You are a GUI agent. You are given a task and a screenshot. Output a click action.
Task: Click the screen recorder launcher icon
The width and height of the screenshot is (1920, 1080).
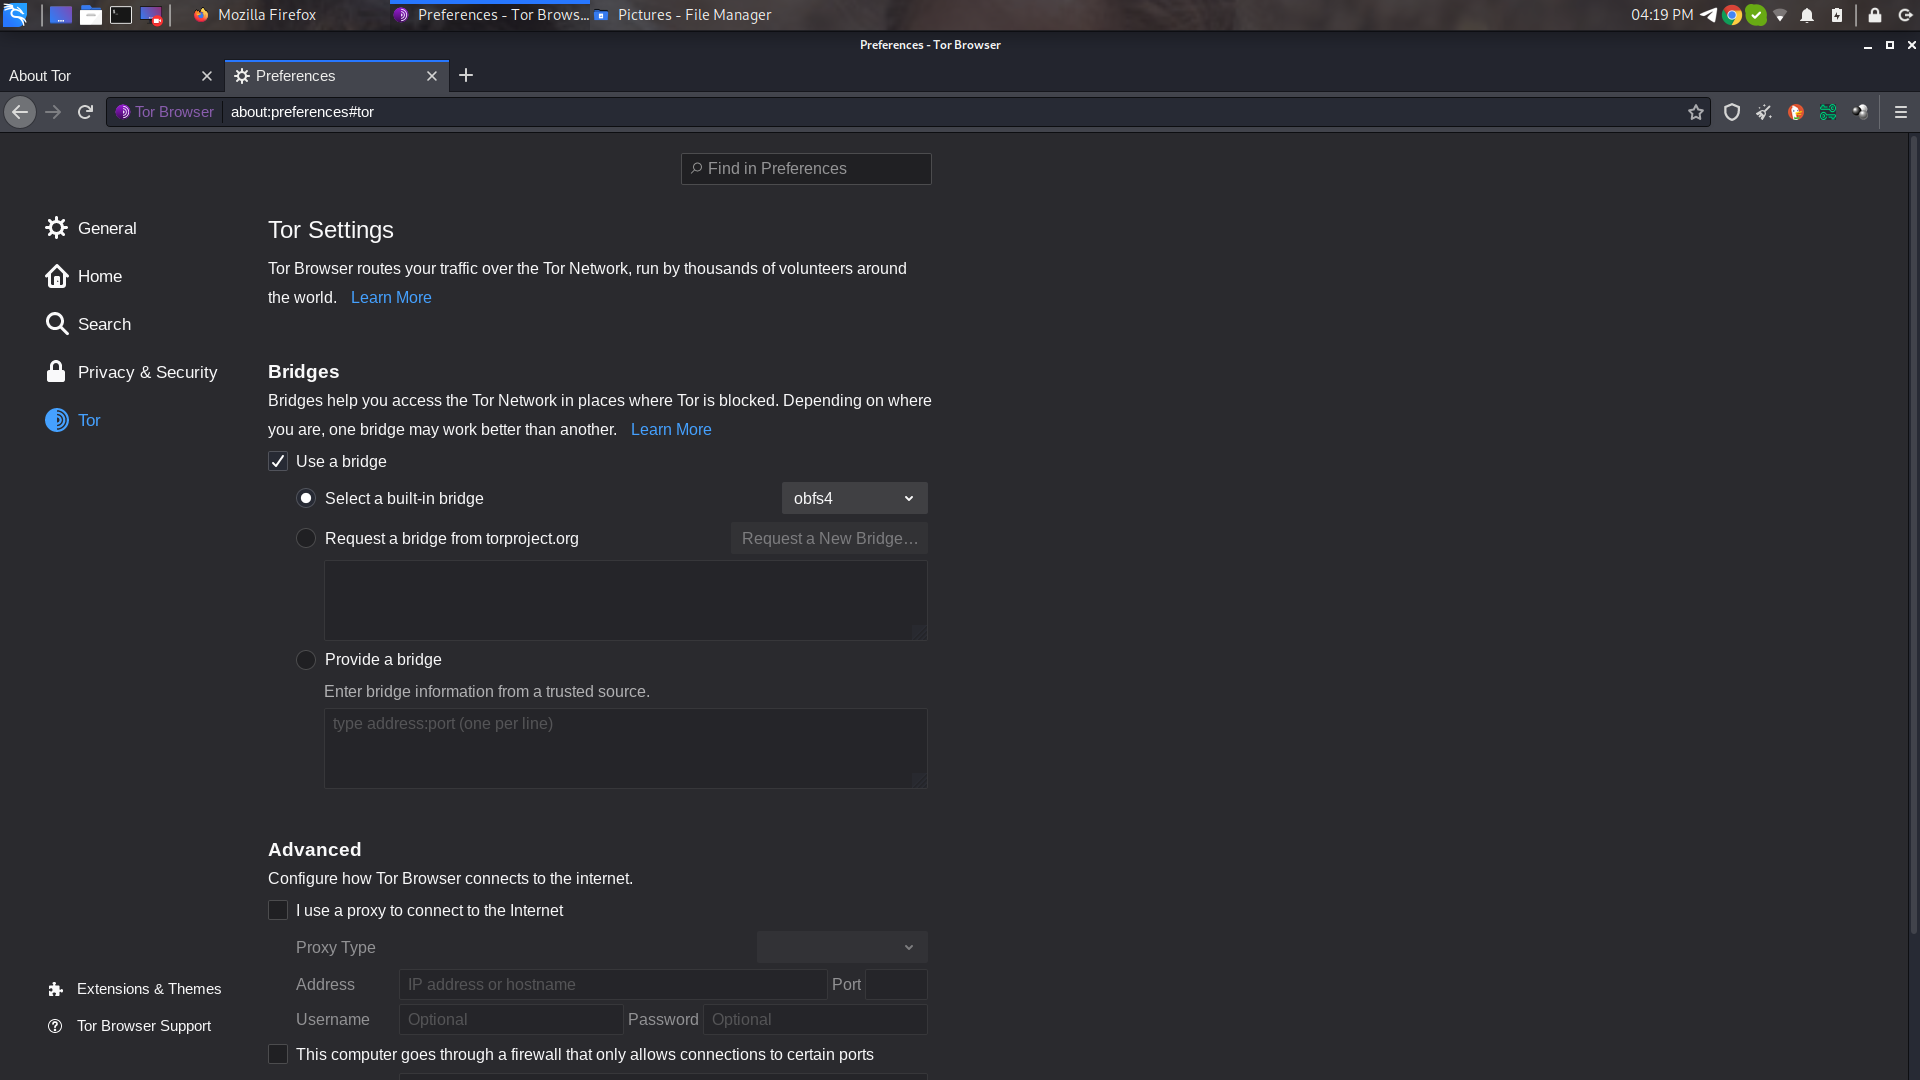tap(151, 15)
